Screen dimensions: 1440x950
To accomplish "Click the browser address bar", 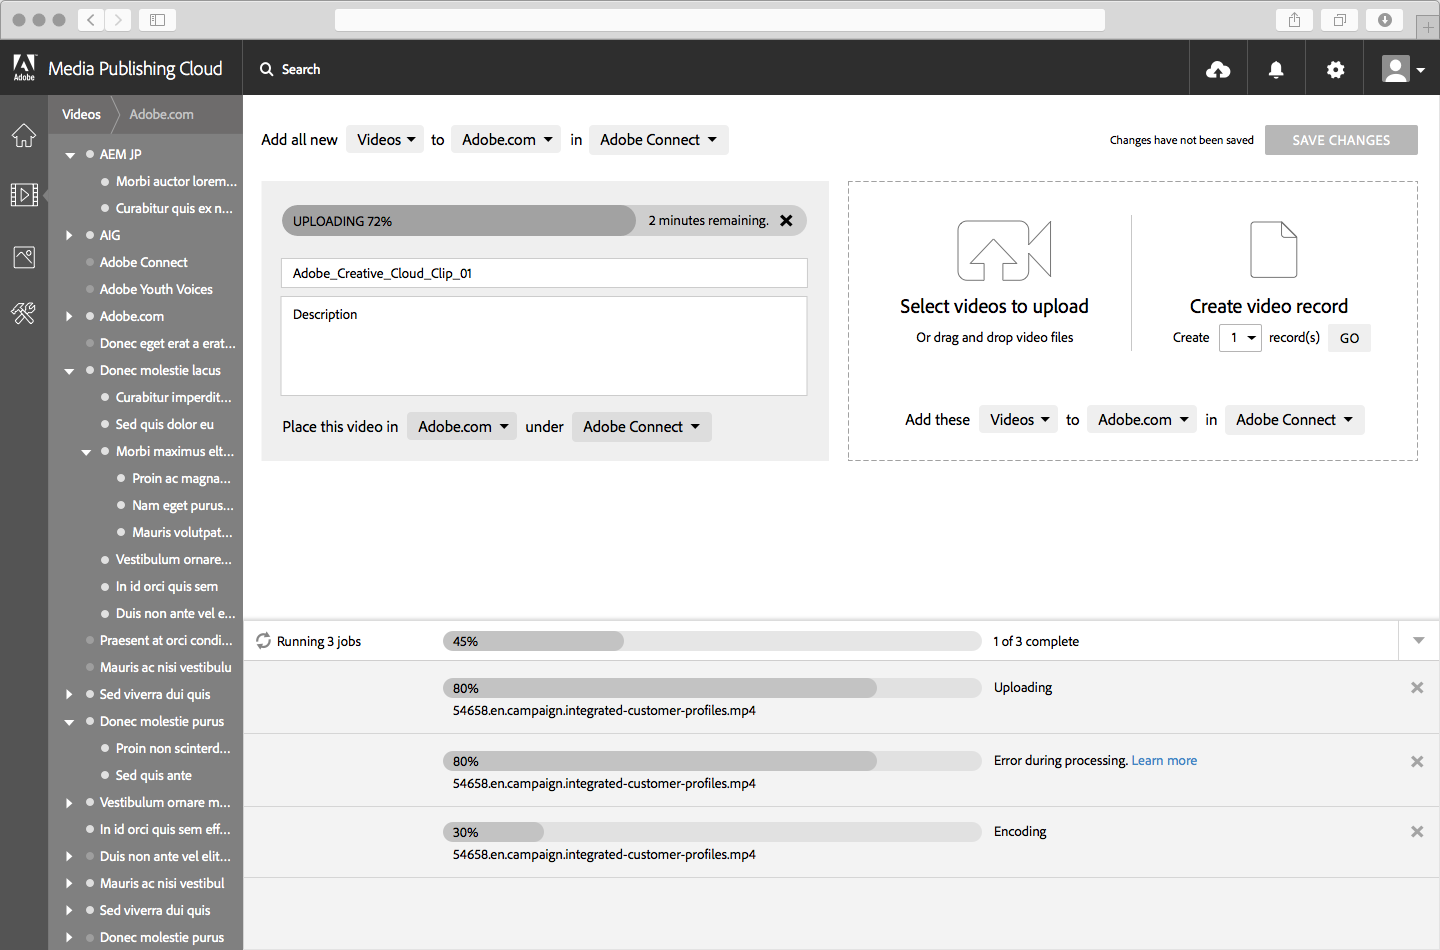I will point(720,19).
